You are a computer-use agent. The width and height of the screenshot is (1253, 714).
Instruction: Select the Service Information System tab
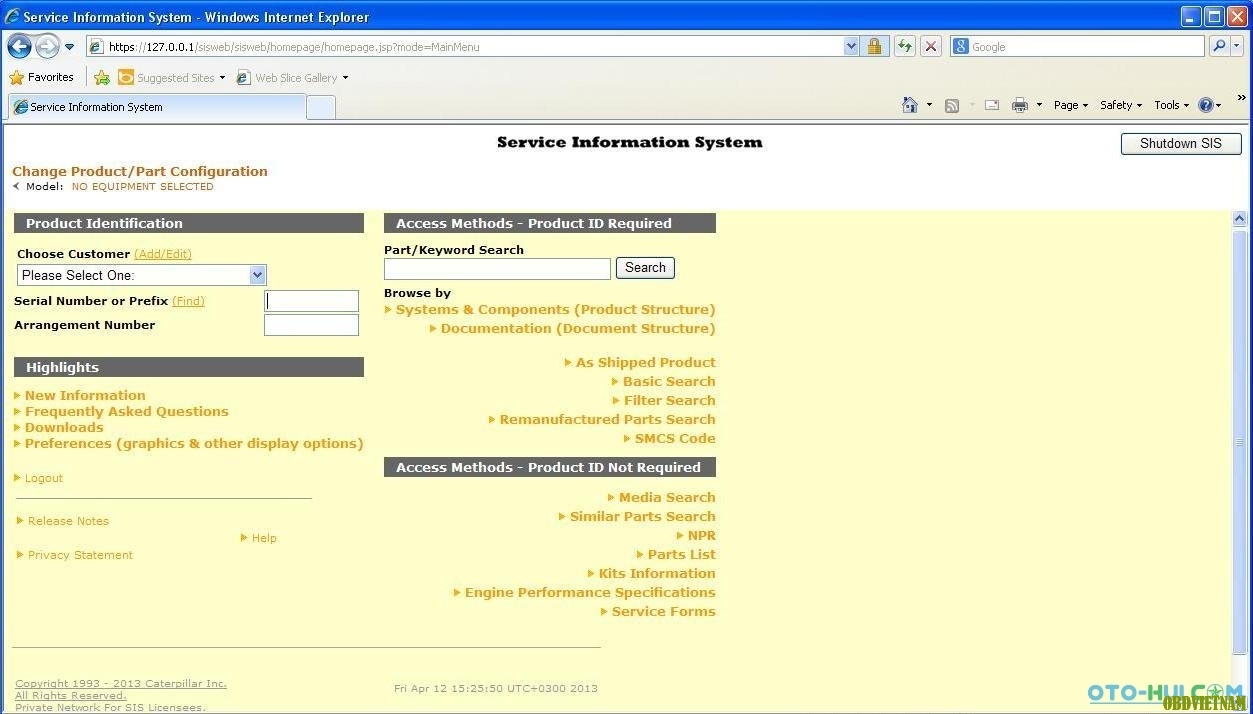click(x=156, y=107)
